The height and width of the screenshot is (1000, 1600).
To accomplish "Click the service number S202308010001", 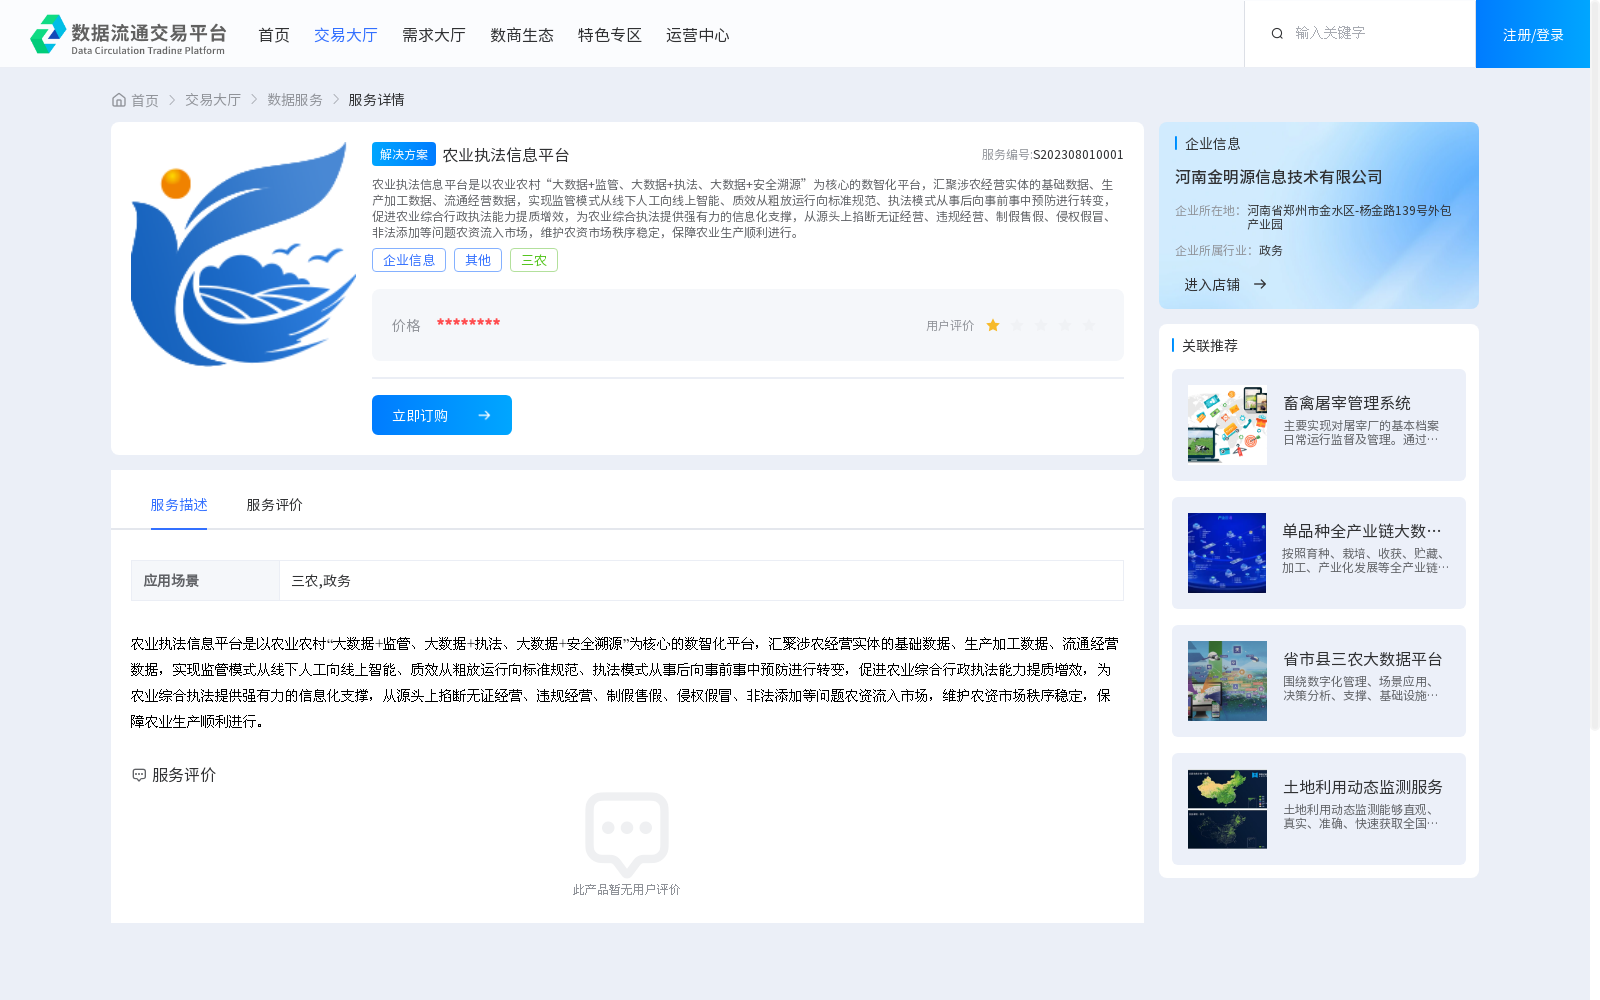I will point(1078,155).
